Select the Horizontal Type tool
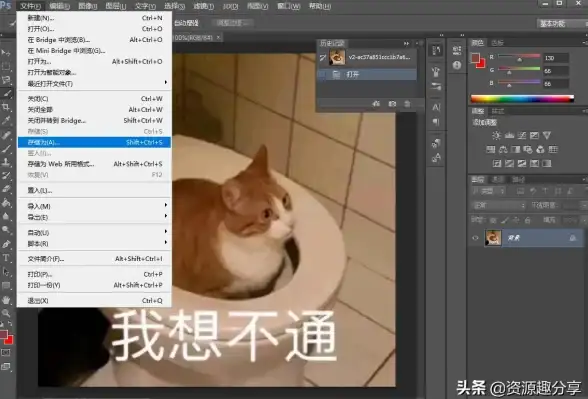 coord(6,258)
